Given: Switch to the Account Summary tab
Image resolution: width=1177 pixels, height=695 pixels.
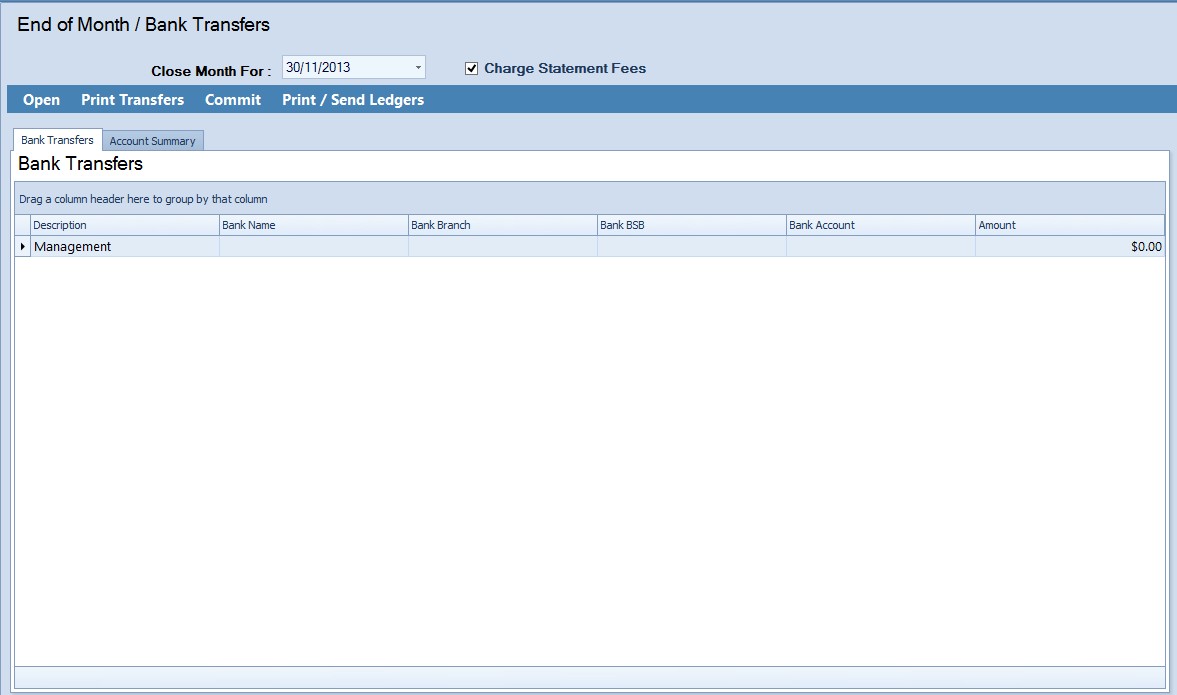Looking at the screenshot, I should (x=152, y=141).
